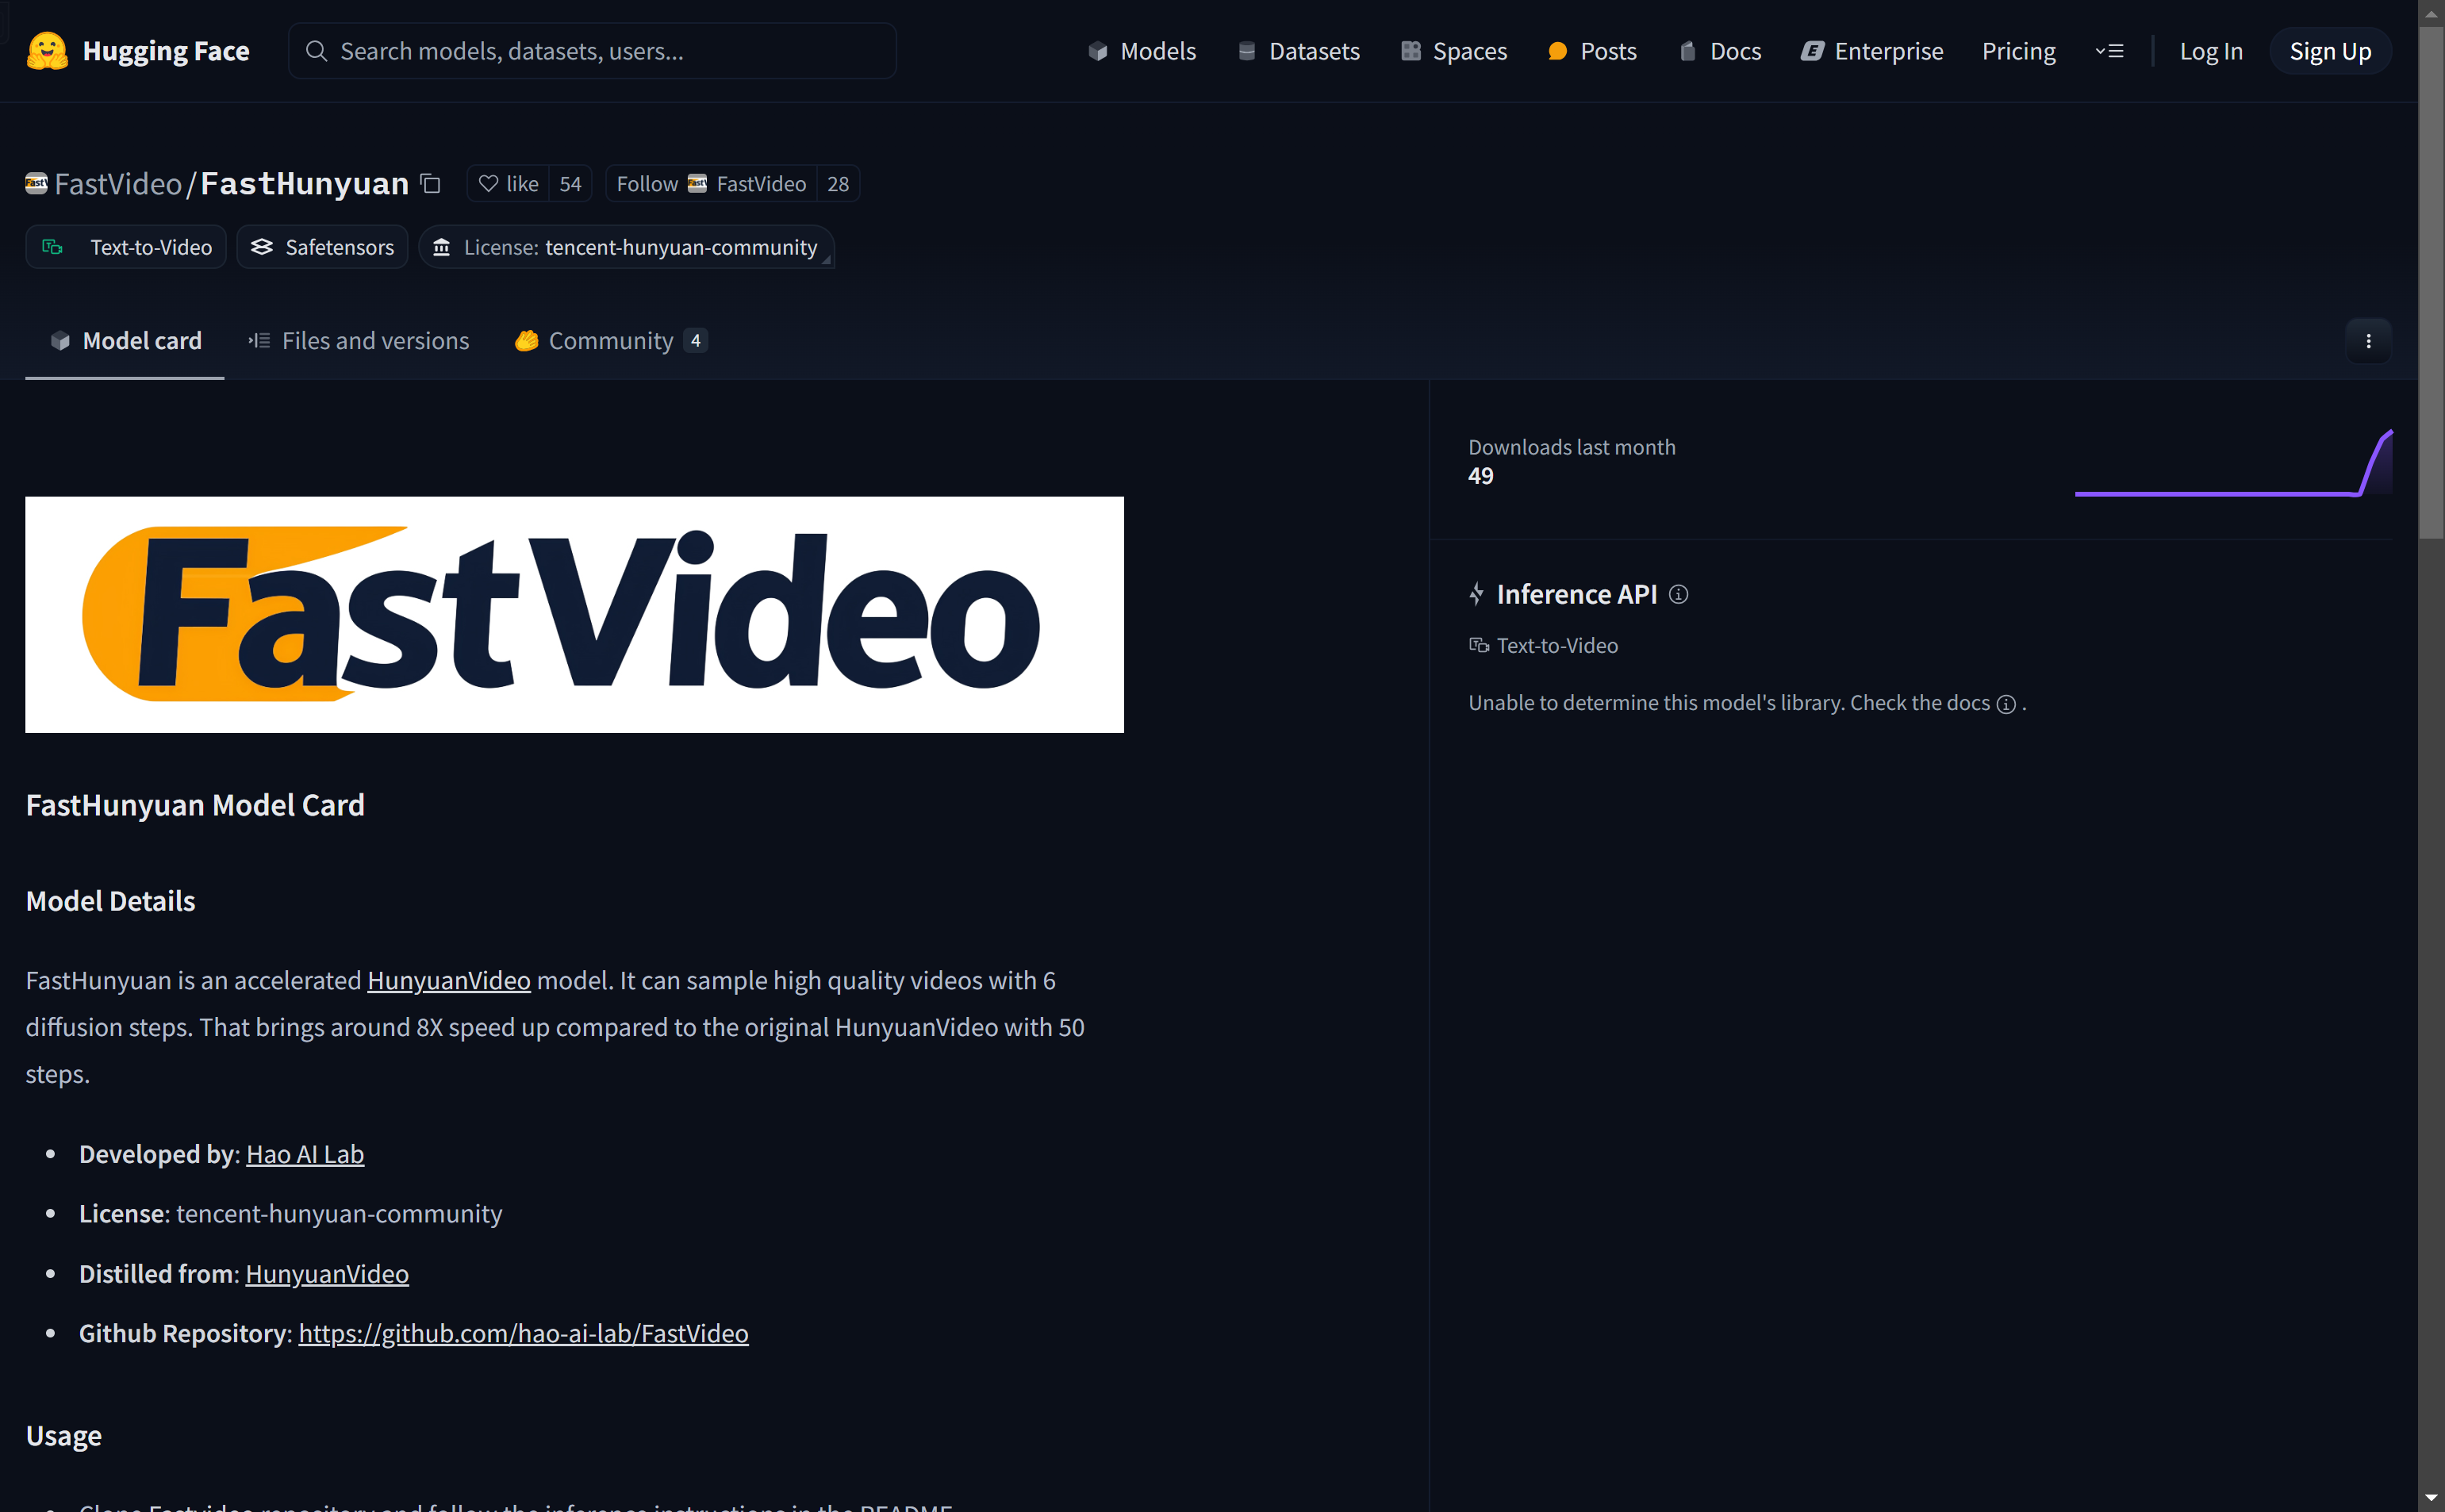Screen dimensions: 2445x1512
Task: Click the Files and versions list icon
Action: click(x=259, y=341)
